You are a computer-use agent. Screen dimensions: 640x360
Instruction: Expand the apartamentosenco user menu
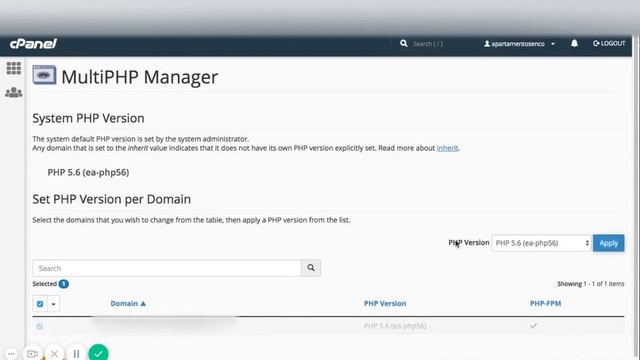pos(519,44)
